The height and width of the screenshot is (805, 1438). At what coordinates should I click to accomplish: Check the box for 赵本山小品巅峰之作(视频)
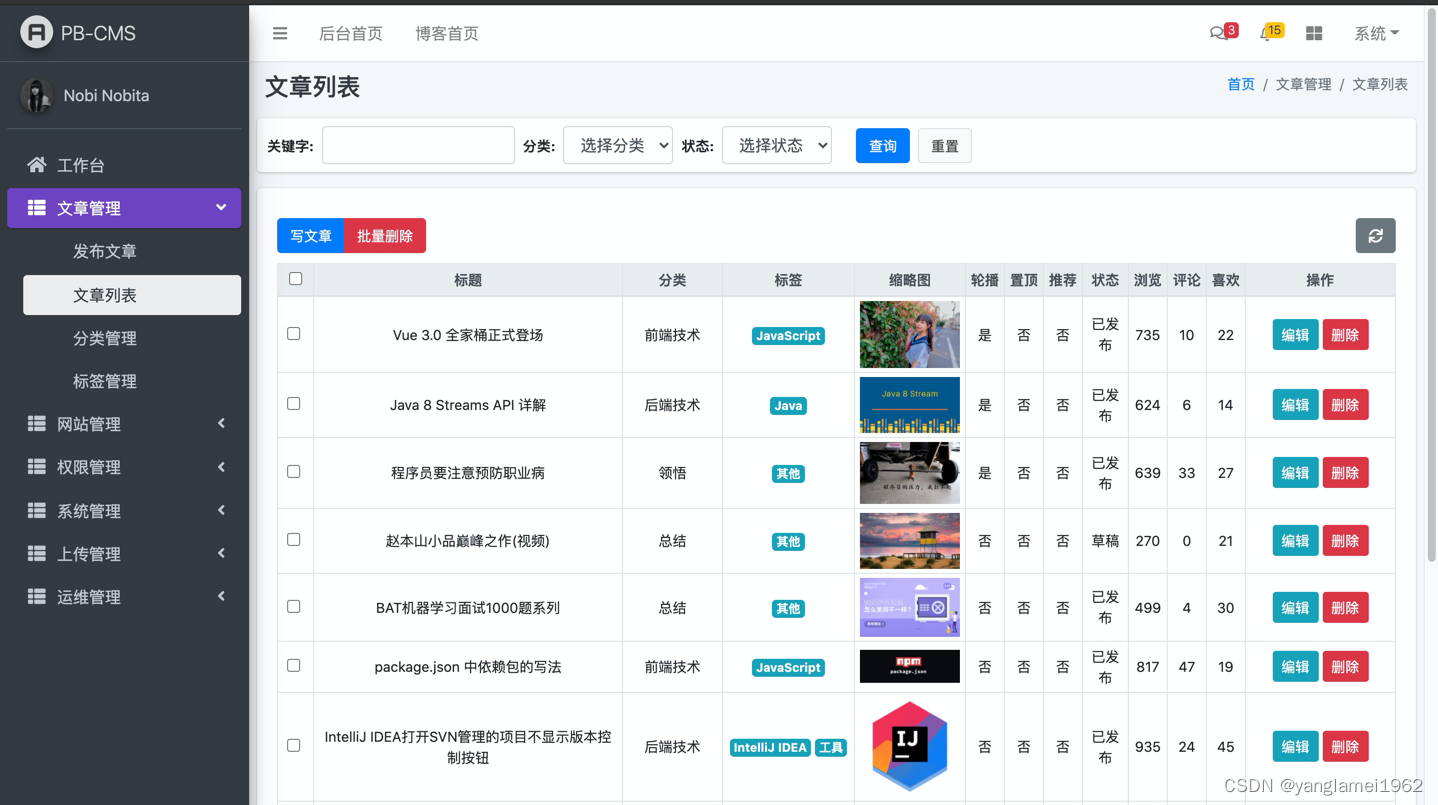click(294, 540)
